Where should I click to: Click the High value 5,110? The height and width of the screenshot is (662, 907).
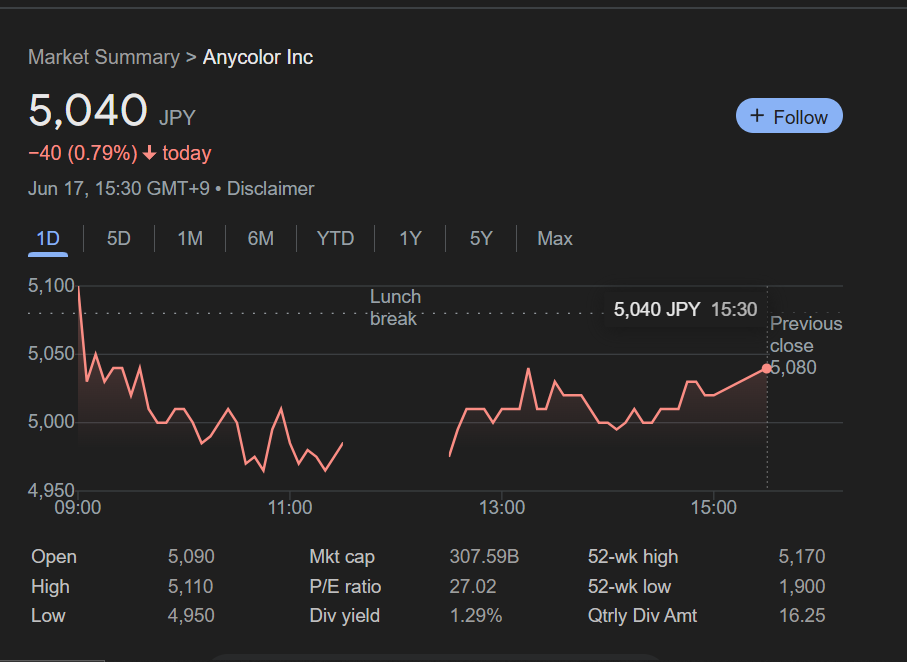[191, 586]
